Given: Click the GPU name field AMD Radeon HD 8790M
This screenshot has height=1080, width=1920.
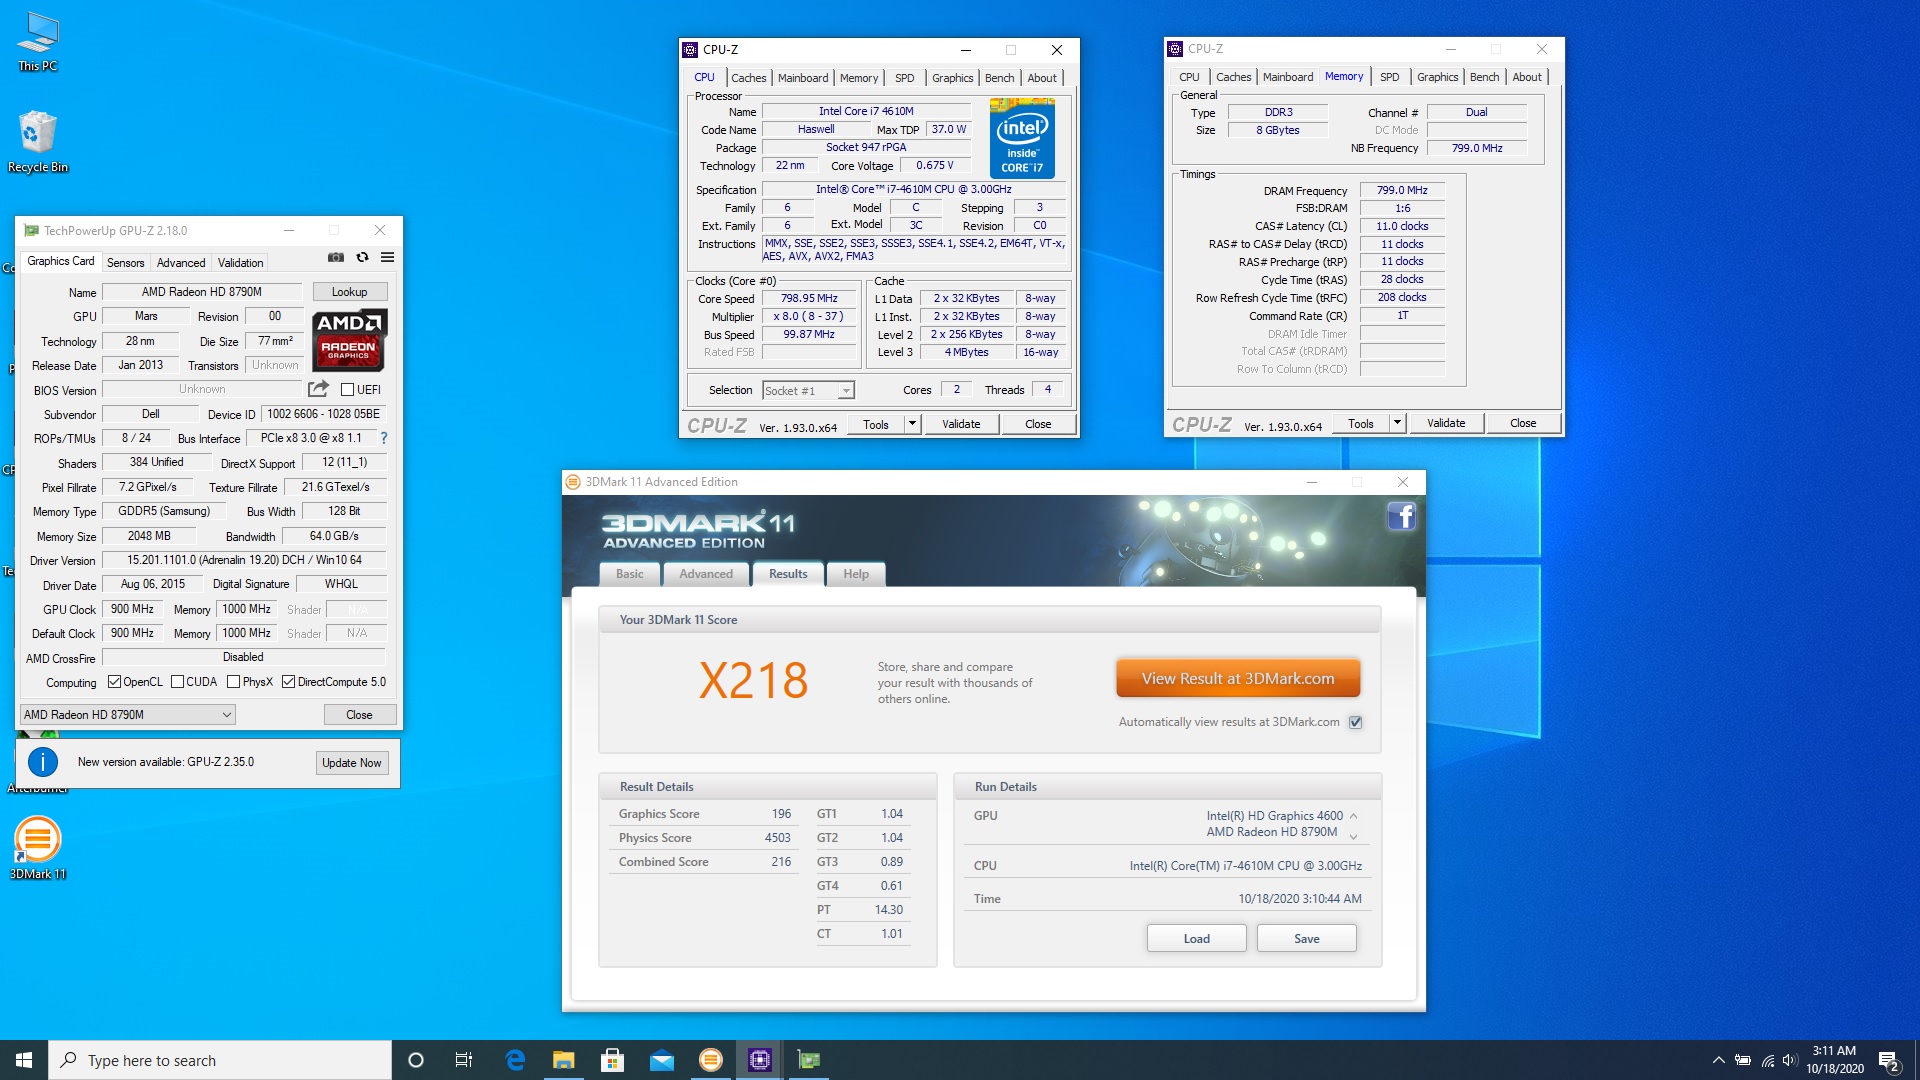Looking at the screenshot, I should (x=202, y=292).
